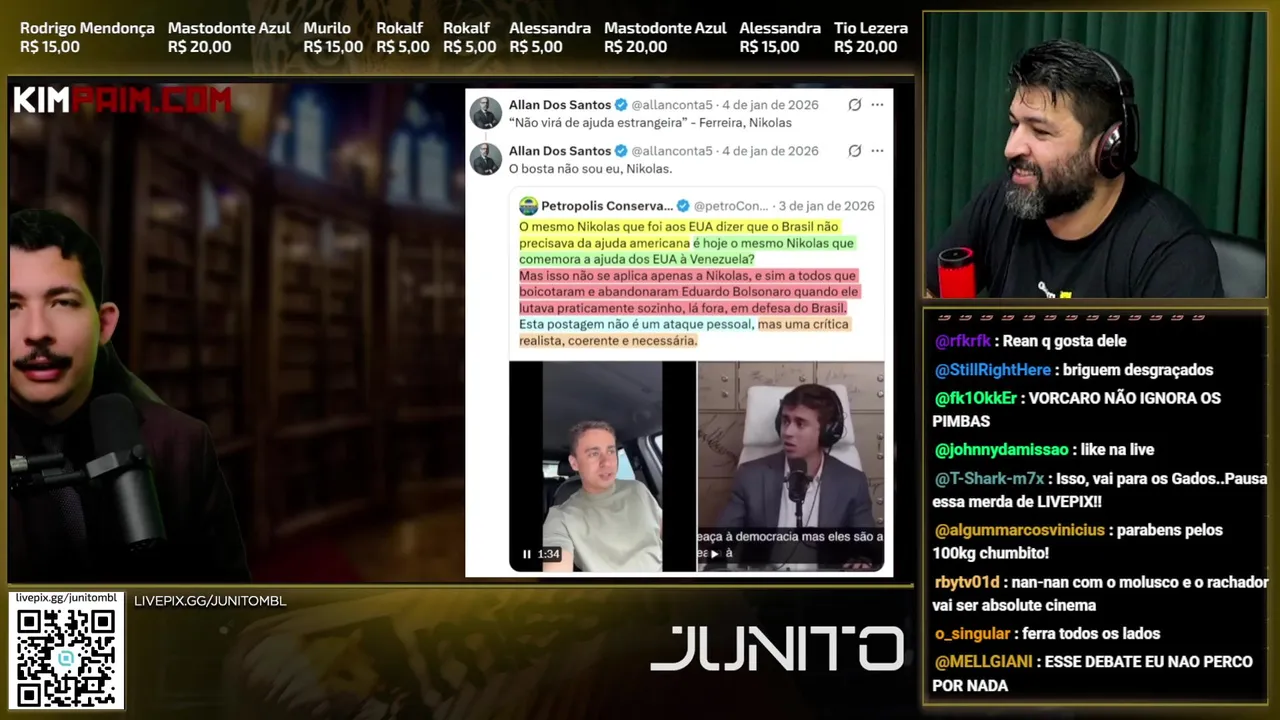
Task: Click the 1:34 video time indicator
Action: click(x=549, y=554)
